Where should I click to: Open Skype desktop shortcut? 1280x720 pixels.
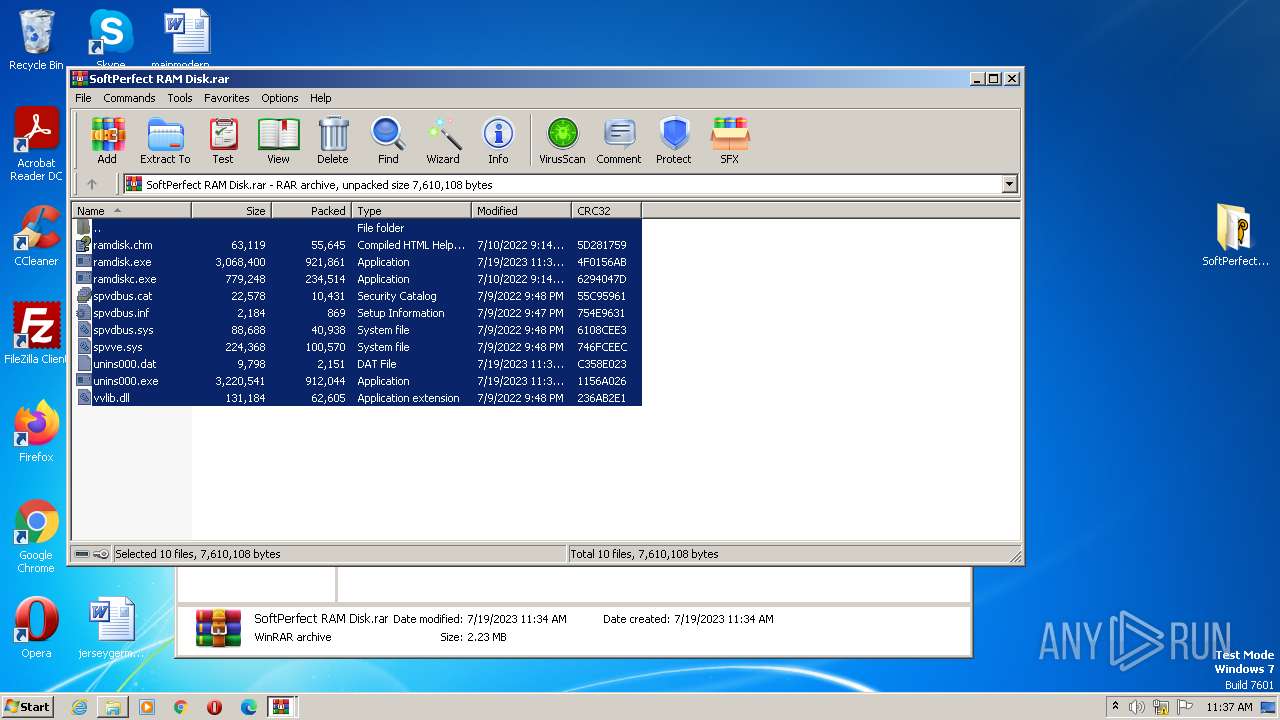[x=110, y=40]
